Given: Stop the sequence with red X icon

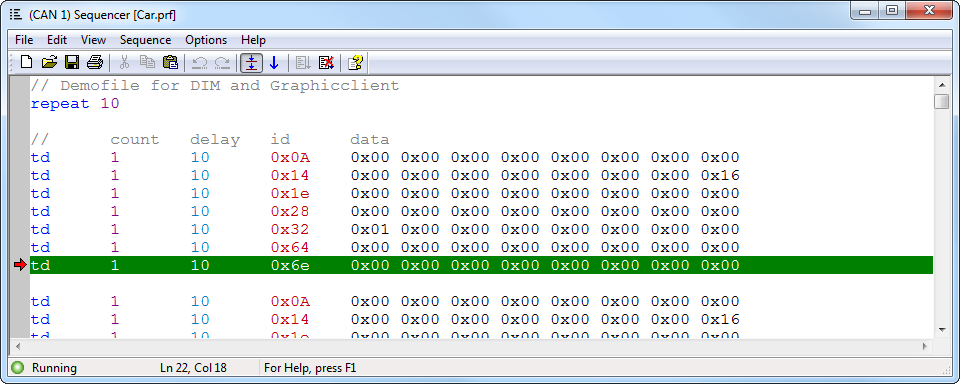Looking at the screenshot, I should click(326, 62).
